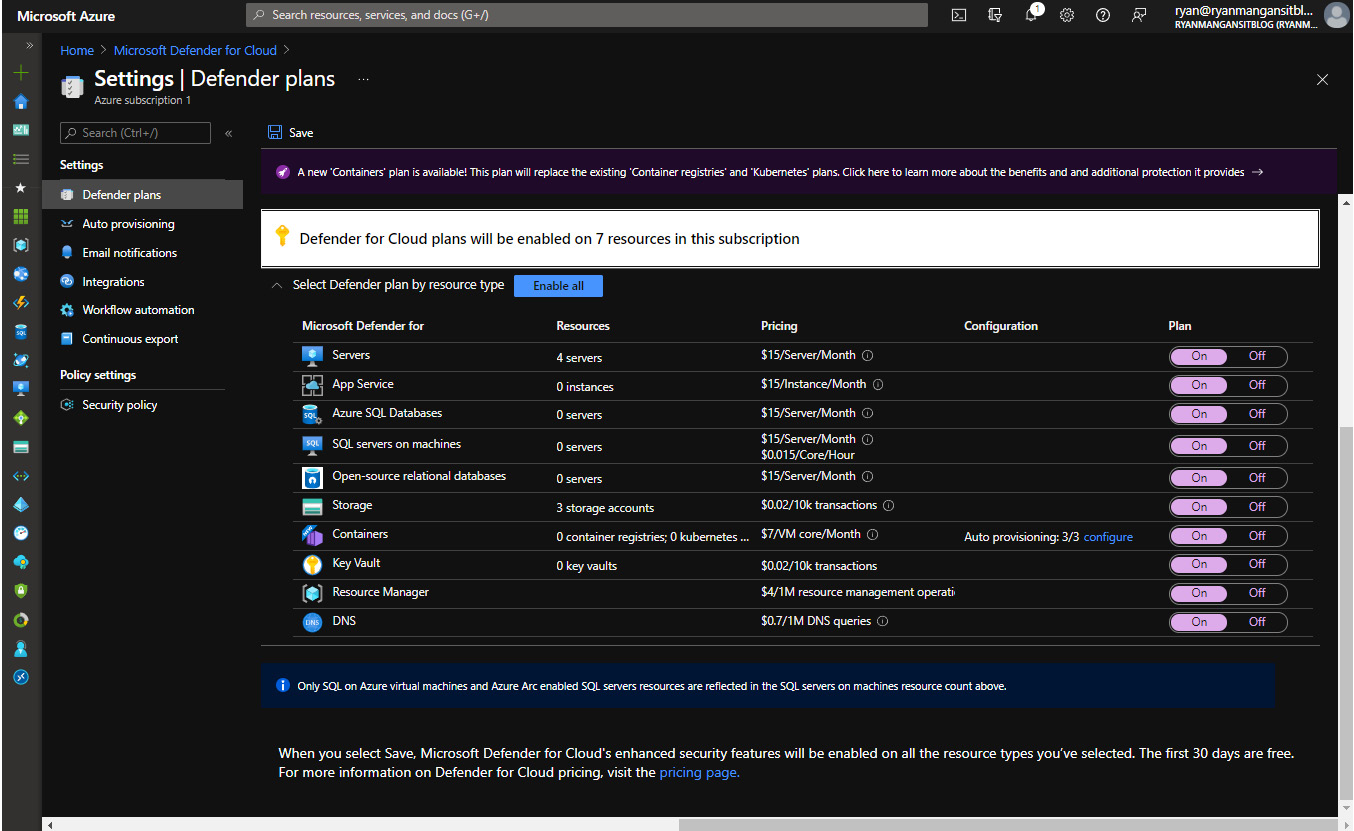This screenshot has width=1354, height=831.
Task: Turn Off Open-source relational databases plan
Action: 1257,478
